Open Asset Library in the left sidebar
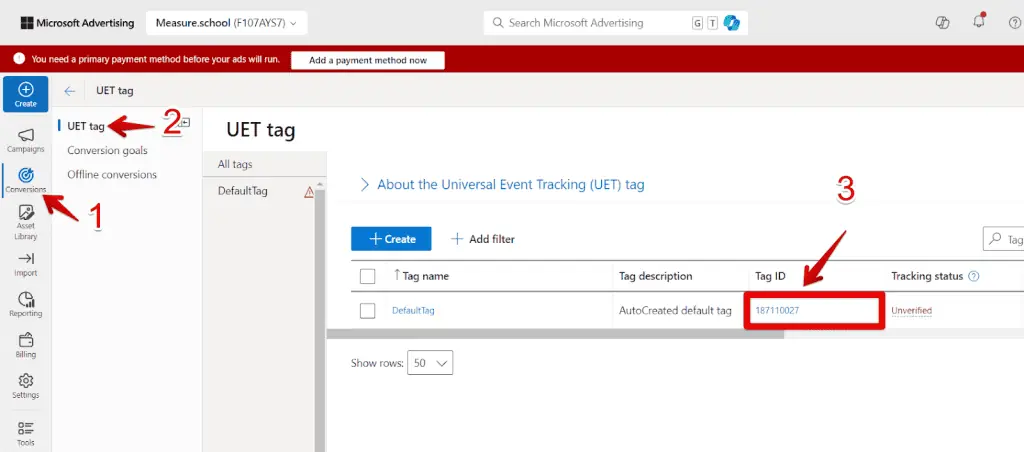This screenshot has width=1024, height=452. click(25, 222)
